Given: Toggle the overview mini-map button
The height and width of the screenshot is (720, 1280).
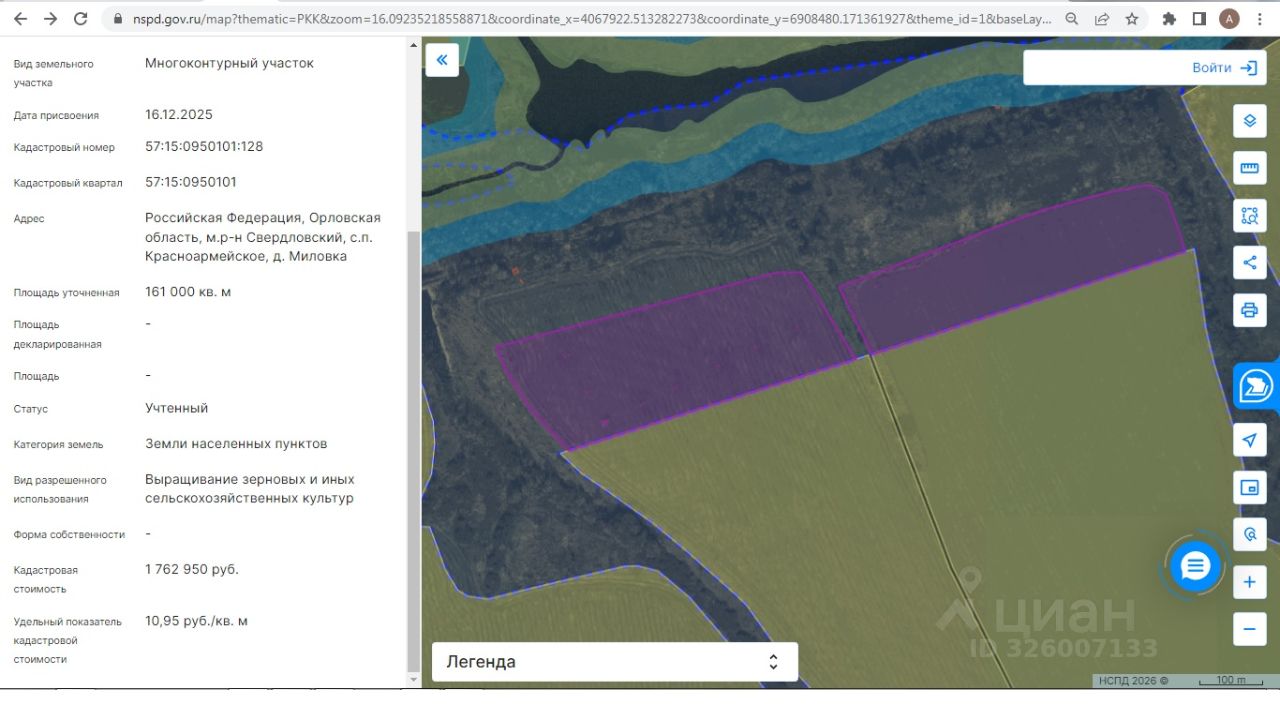Looking at the screenshot, I should point(1249,487).
